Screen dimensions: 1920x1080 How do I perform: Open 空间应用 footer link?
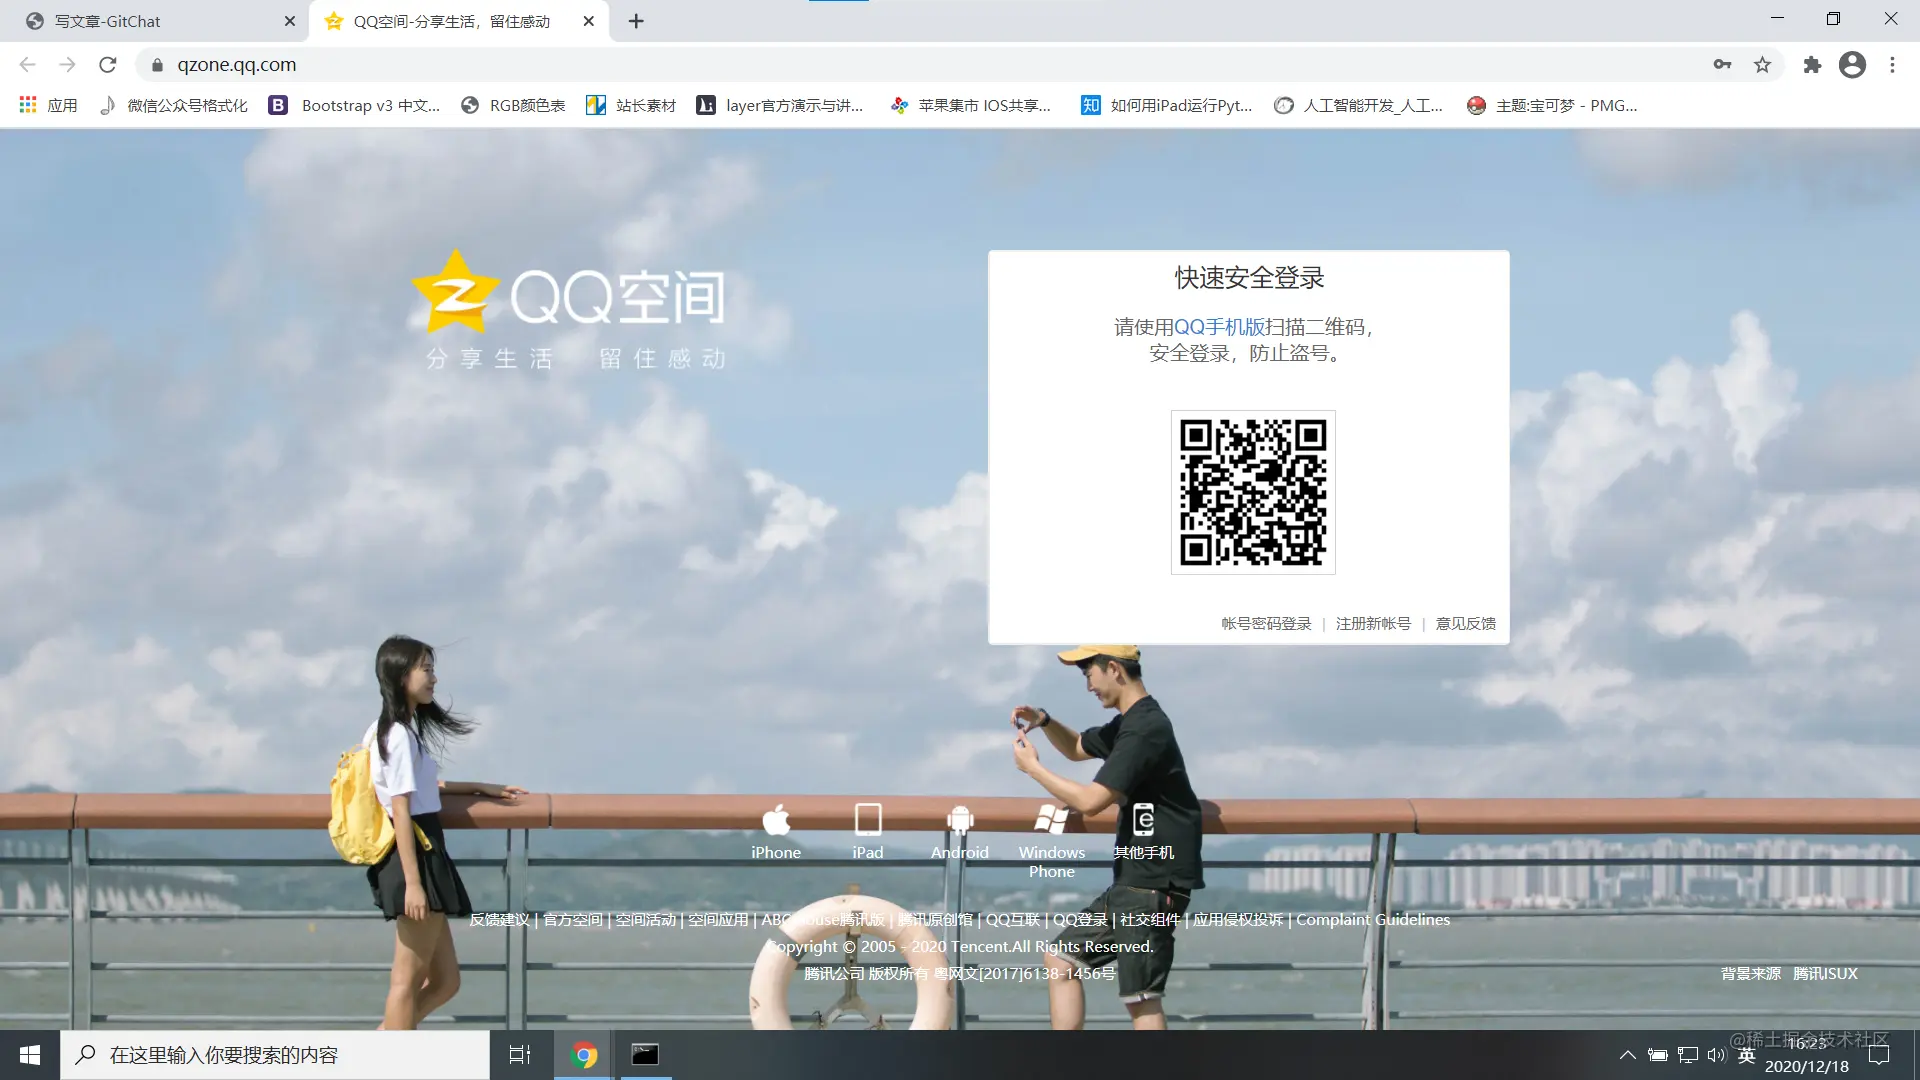pyautogui.click(x=718, y=920)
